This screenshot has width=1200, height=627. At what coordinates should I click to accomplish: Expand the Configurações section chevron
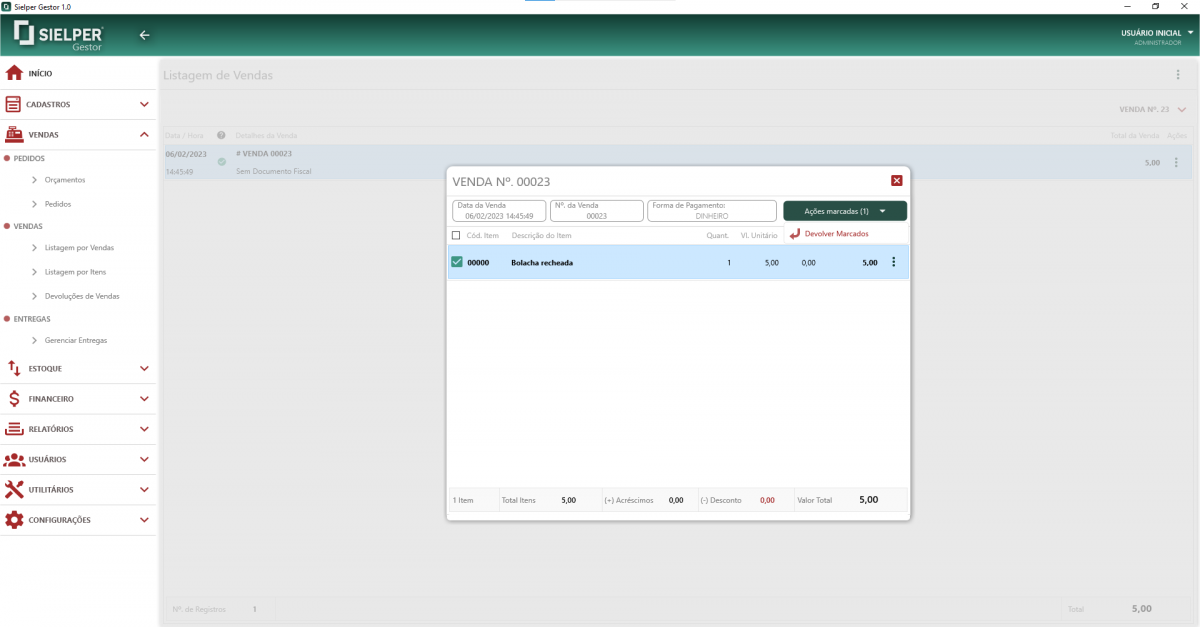point(144,520)
